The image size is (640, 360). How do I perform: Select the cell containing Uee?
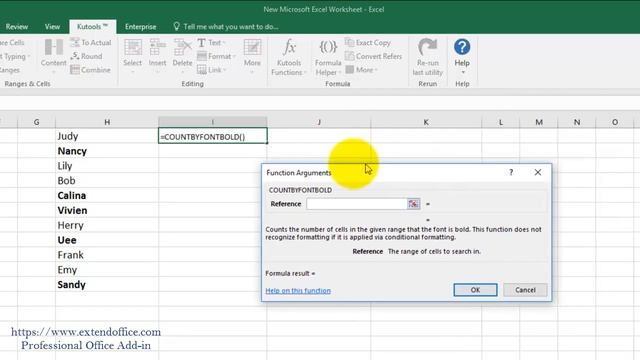[x=107, y=240]
